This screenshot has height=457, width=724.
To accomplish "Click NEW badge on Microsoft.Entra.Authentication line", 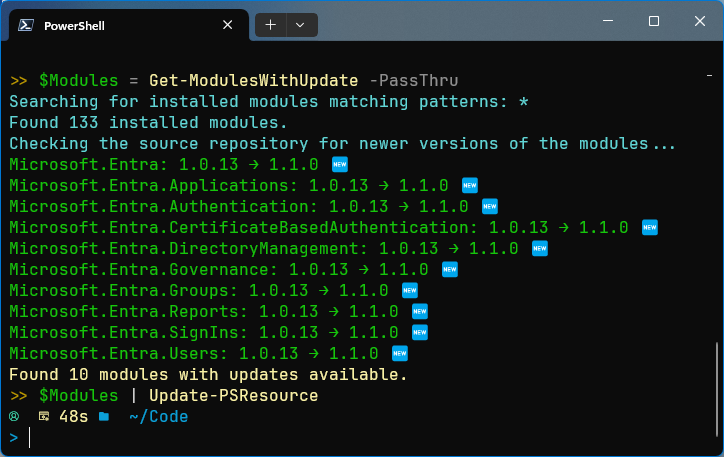I will (489, 206).
